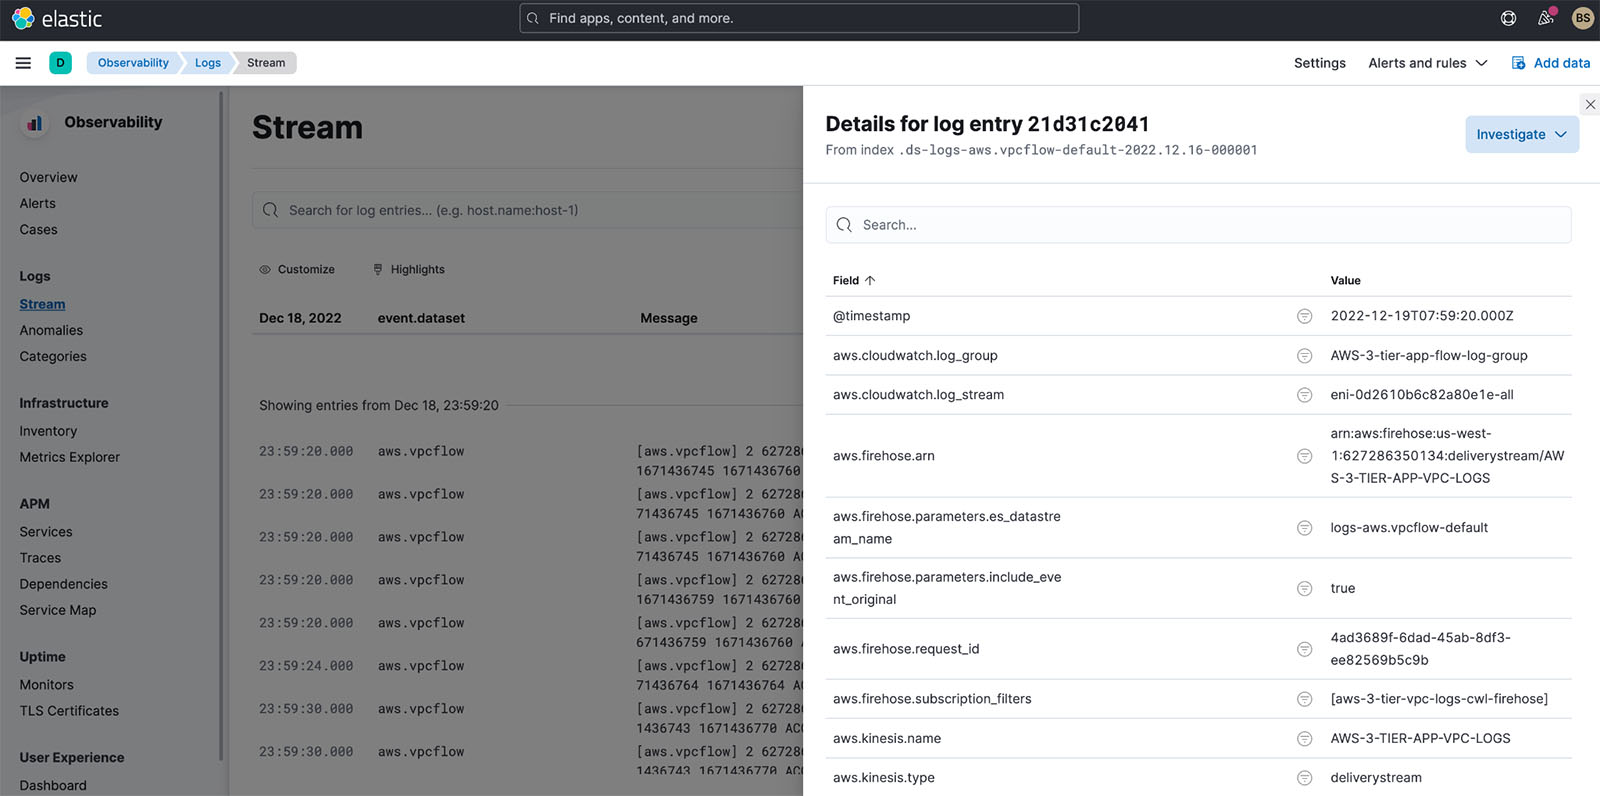Click the Add data button
Screen dimensions: 1600x796
[1550, 63]
